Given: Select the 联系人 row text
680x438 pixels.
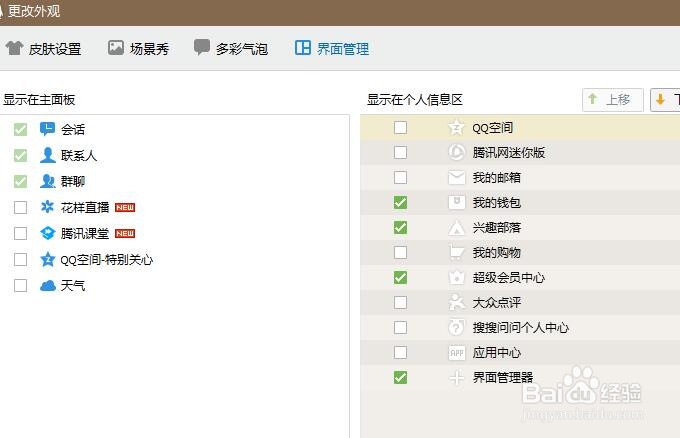Looking at the screenshot, I should (x=78, y=155).
